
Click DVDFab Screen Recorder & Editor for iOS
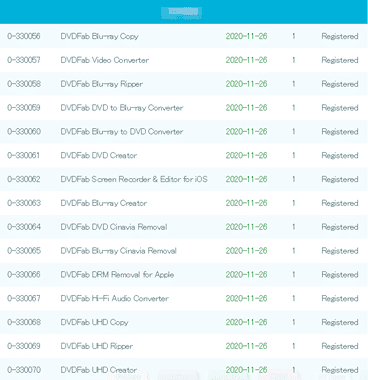point(134,179)
